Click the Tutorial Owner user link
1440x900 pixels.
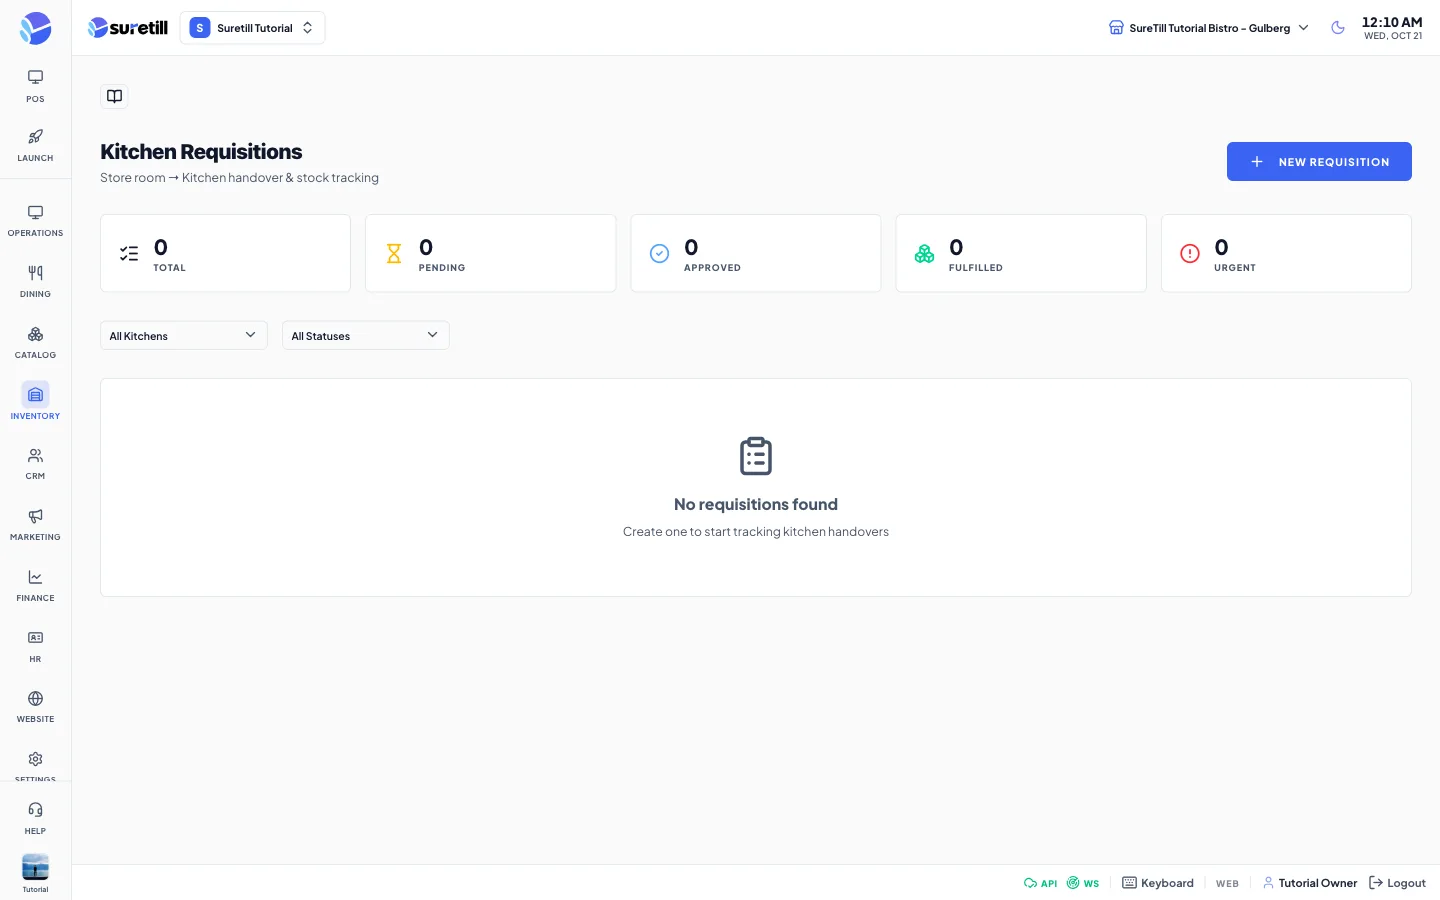coord(1310,883)
